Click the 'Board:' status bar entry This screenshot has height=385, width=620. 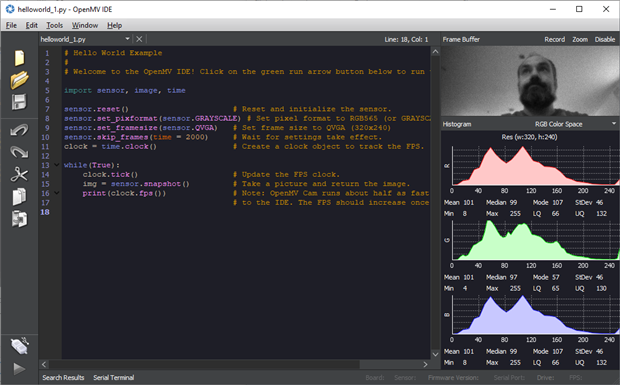pyautogui.click(x=375, y=378)
